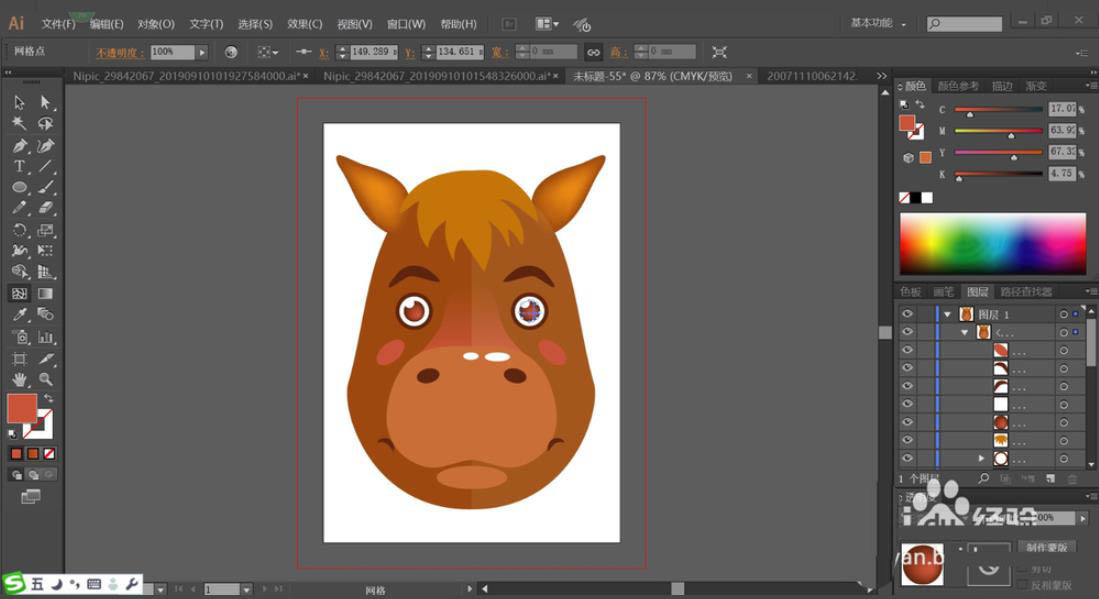Toggle eye icon of the group sublayer under 图层 1
The height and width of the screenshot is (599, 1099).
coord(908,332)
